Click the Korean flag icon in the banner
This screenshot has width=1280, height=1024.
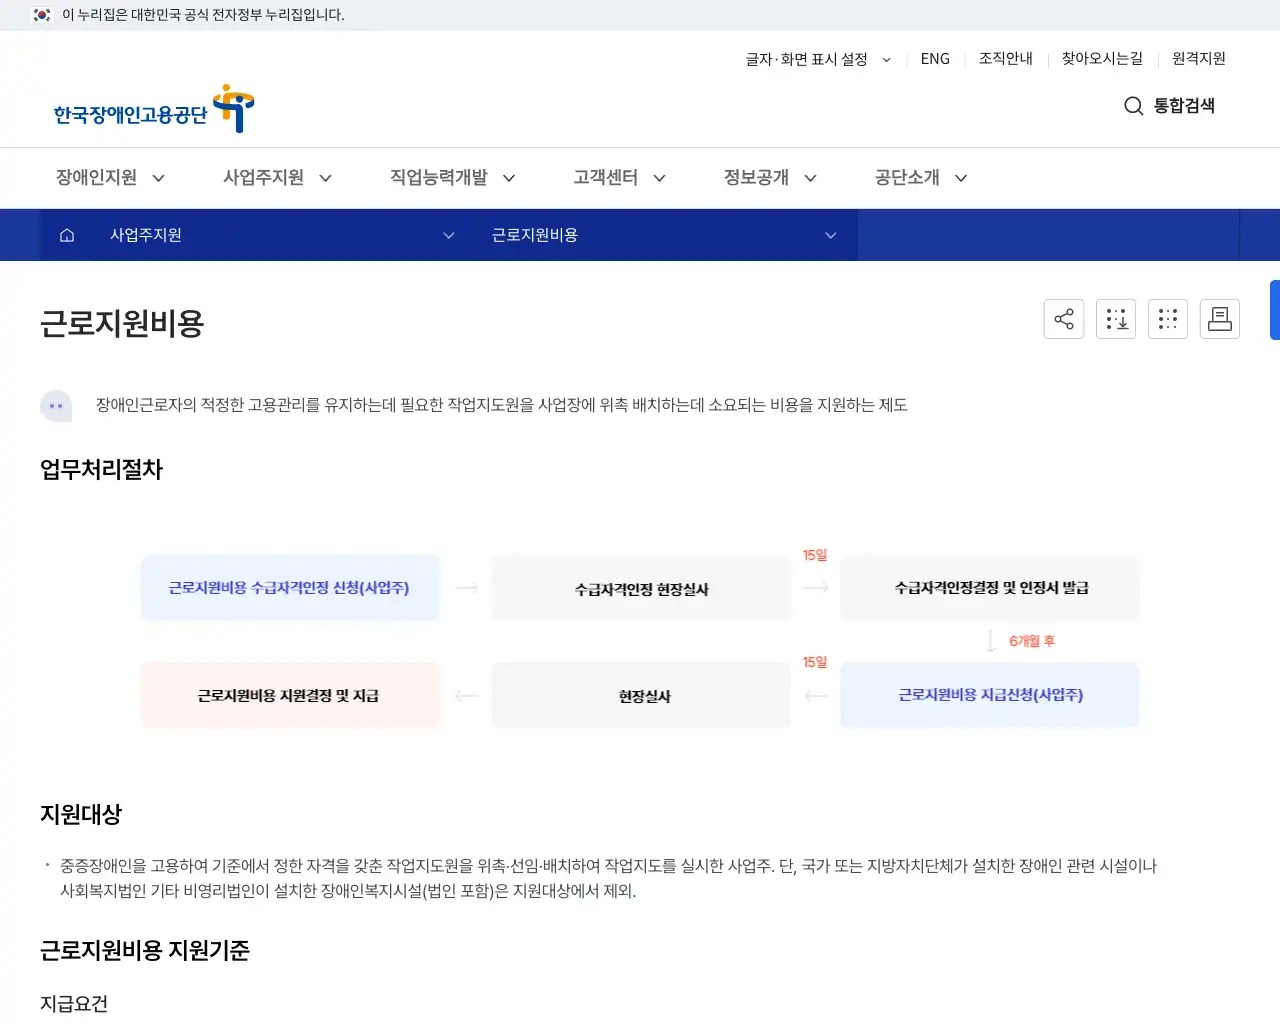click(x=41, y=15)
